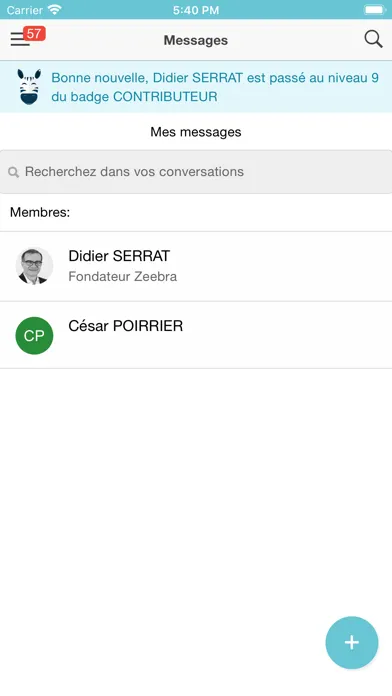
Task: Open conversation with Didier SERRAT
Action: (196, 266)
